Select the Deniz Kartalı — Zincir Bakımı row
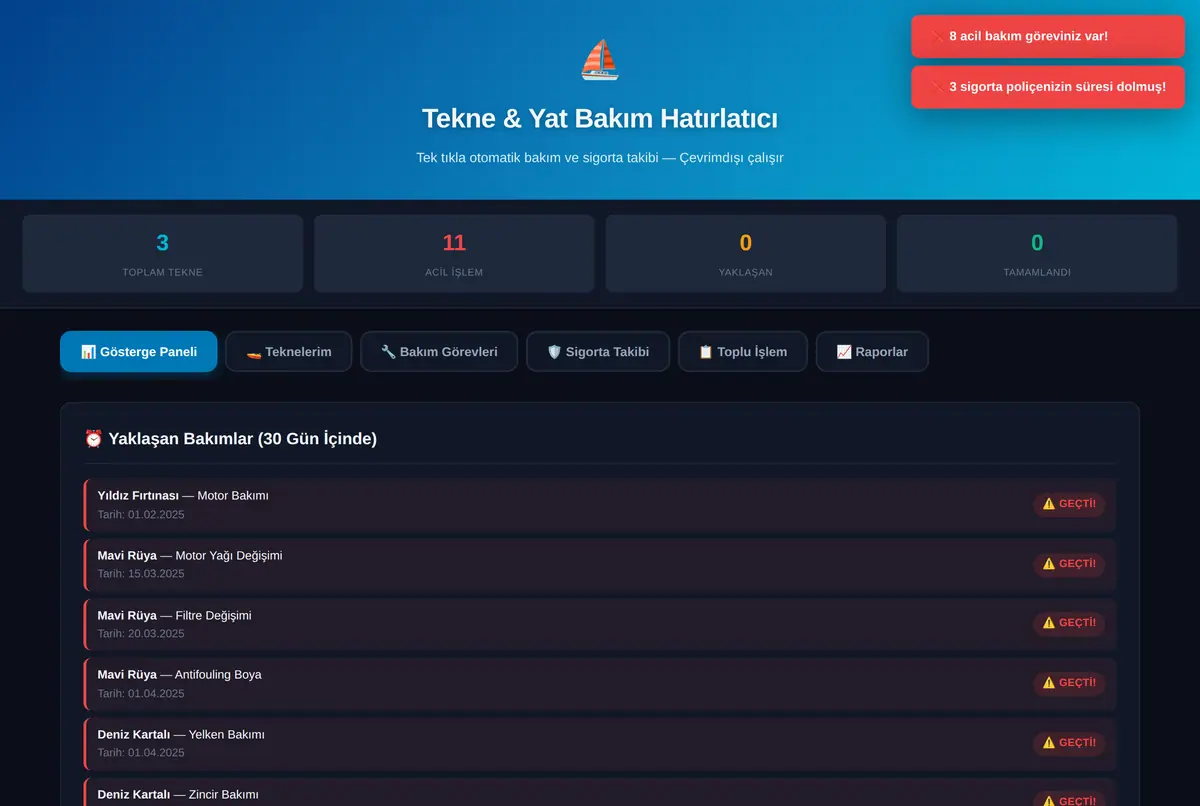The height and width of the screenshot is (806, 1200). click(x=600, y=793)
